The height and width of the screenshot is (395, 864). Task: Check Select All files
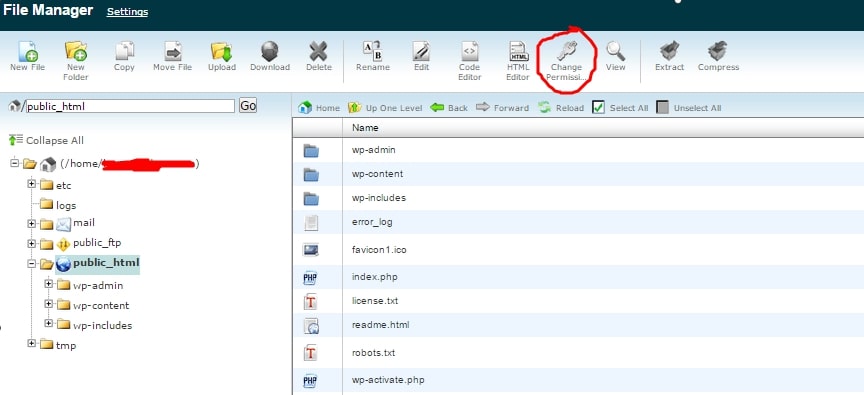click(x=620, y=107)
